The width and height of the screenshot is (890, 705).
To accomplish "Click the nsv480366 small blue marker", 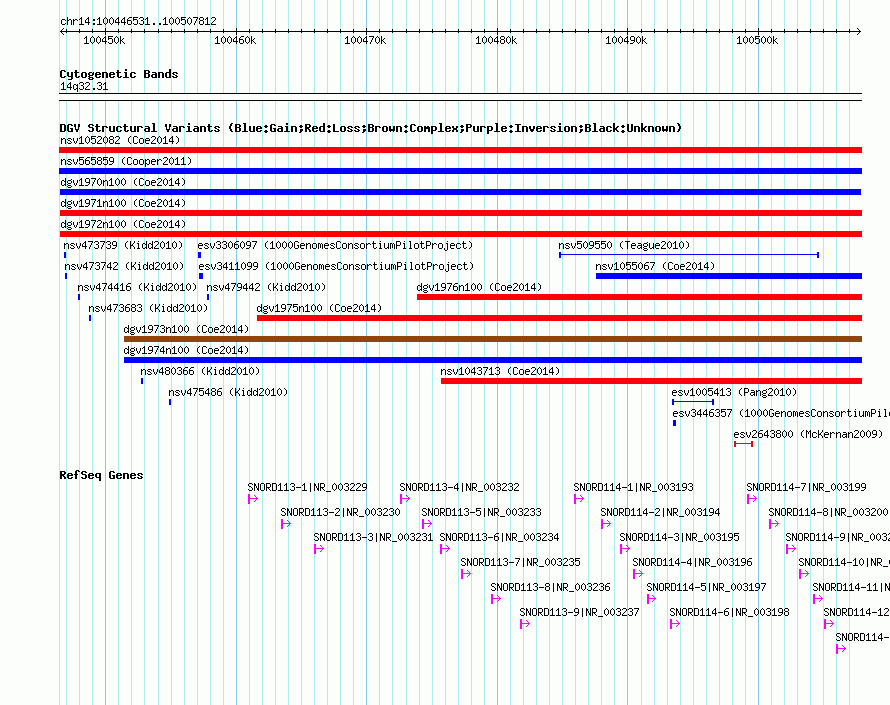I will pyautogui.click(x=142, y=381).
